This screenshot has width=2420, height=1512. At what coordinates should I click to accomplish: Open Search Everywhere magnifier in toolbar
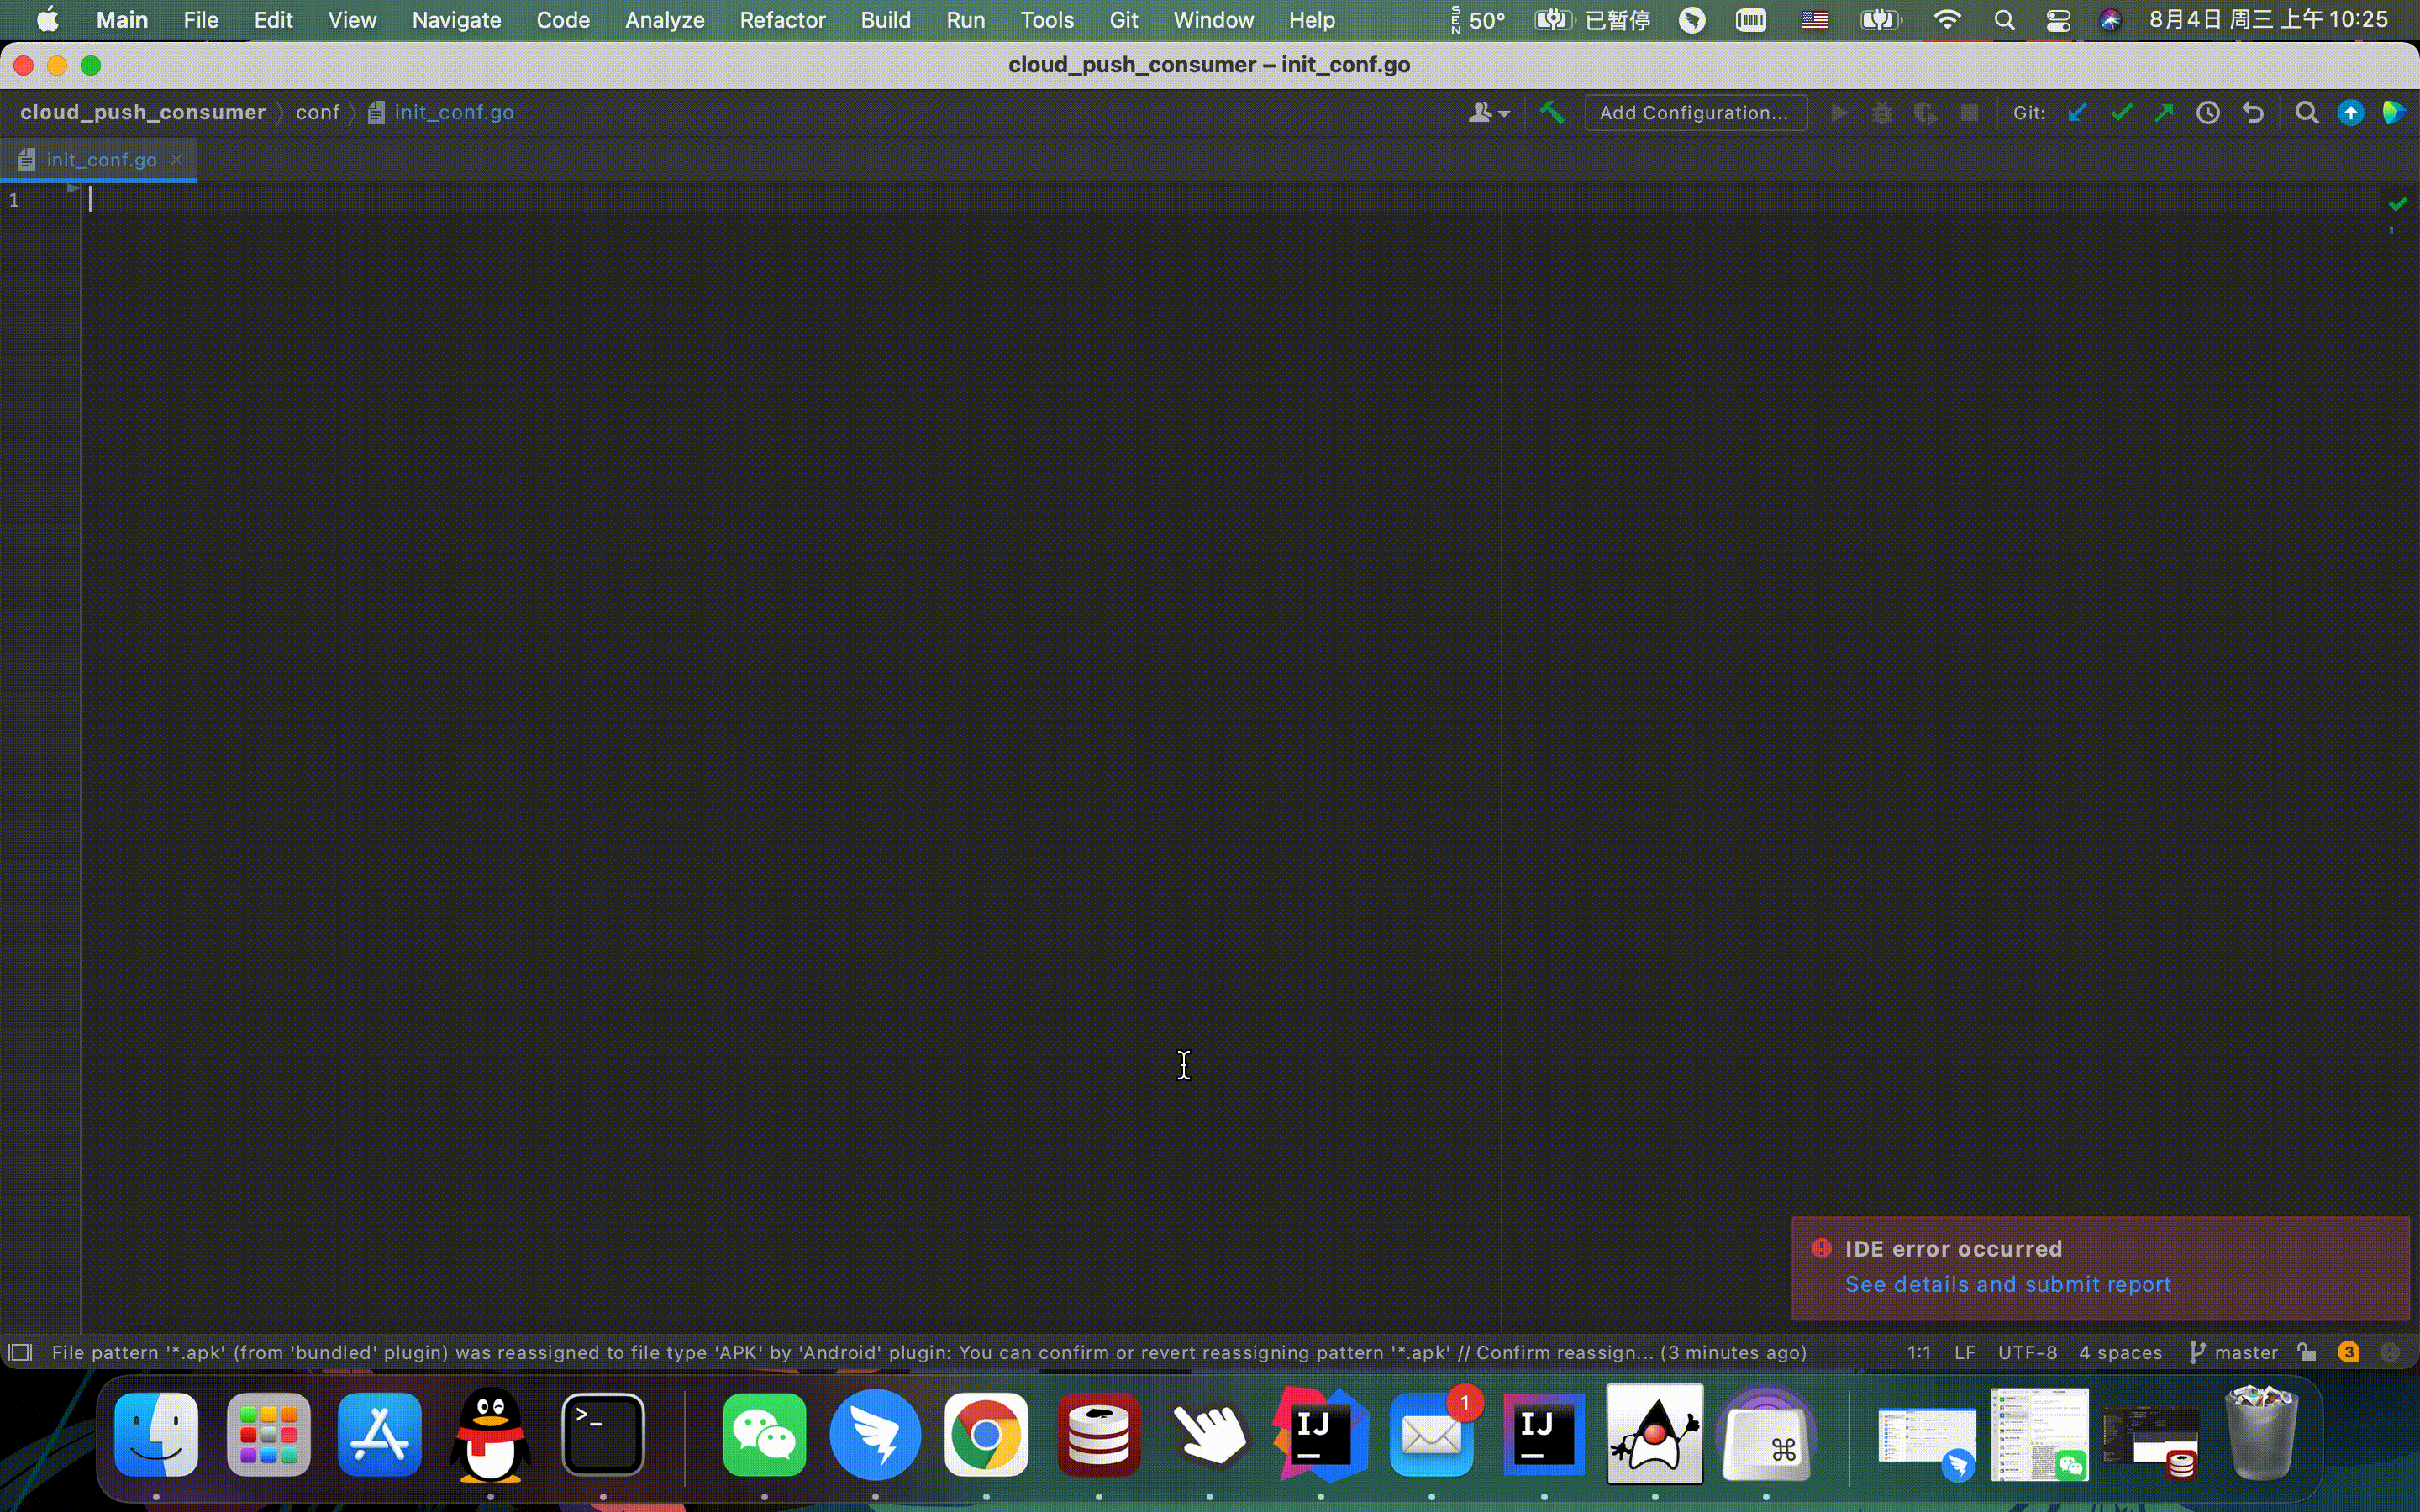2306,112
